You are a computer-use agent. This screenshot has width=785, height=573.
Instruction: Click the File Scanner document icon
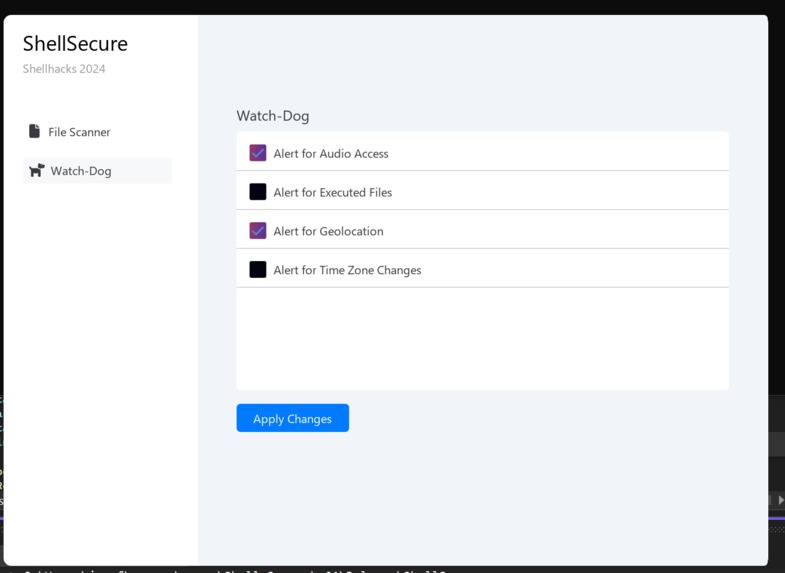pyautogui.click(x=34, y=131)
